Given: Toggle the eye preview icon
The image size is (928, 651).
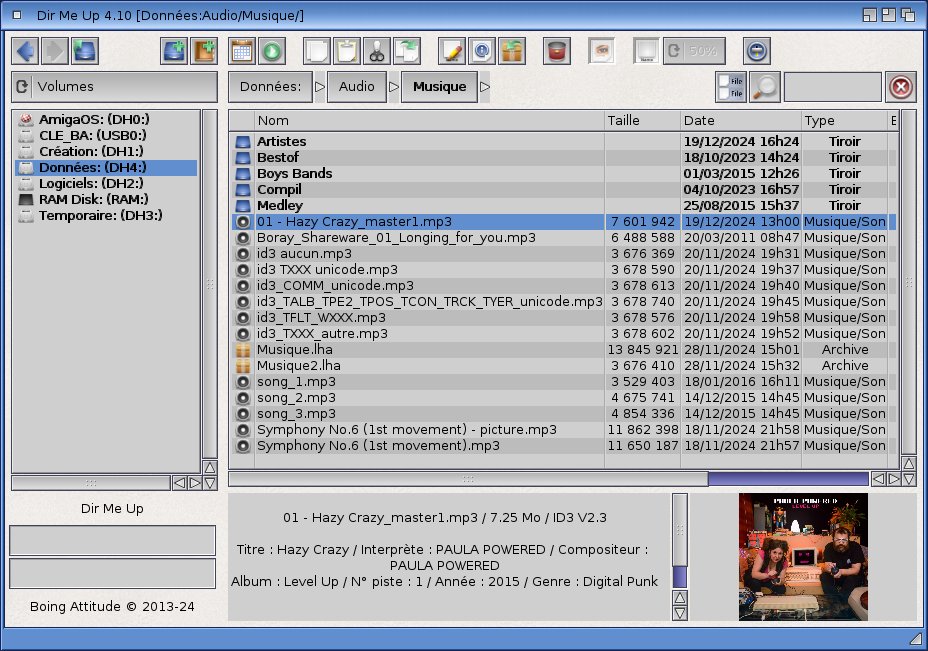Looking at the screenshot, I should pyautogui.click(x=601, y=51).
